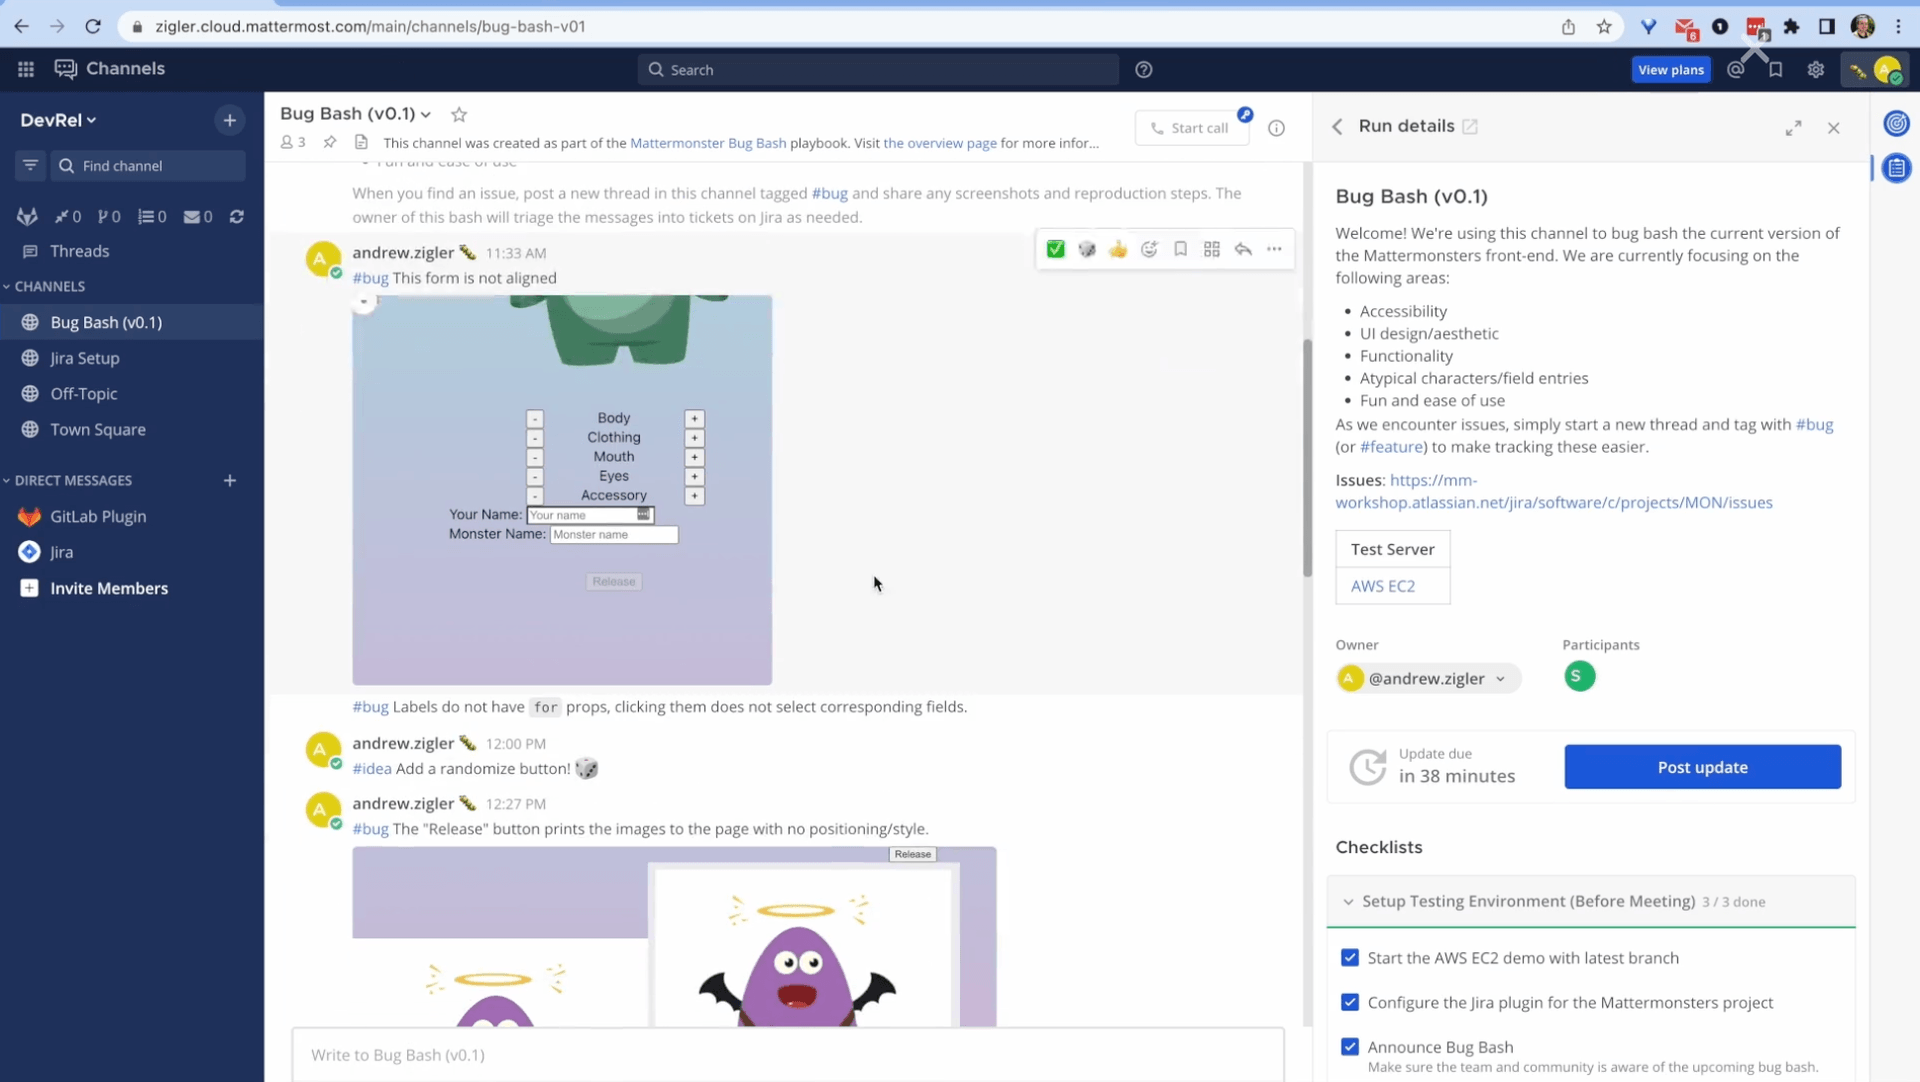Image resolution: width=1920 pixels, height=1082 pixels.
Task: Open the product switcher grid icon
Action: (26, 69)
